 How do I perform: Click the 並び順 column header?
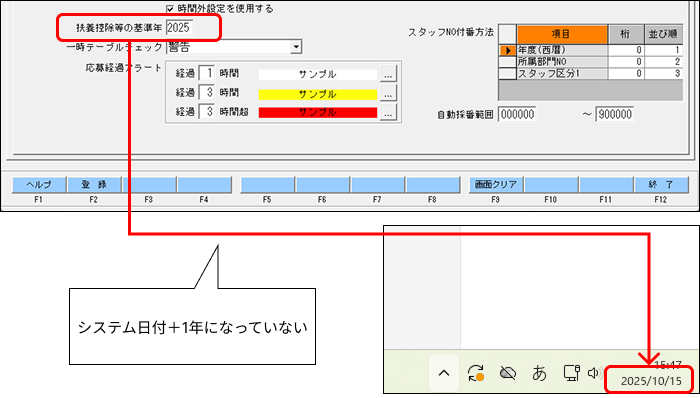click(x=663, y=34)
